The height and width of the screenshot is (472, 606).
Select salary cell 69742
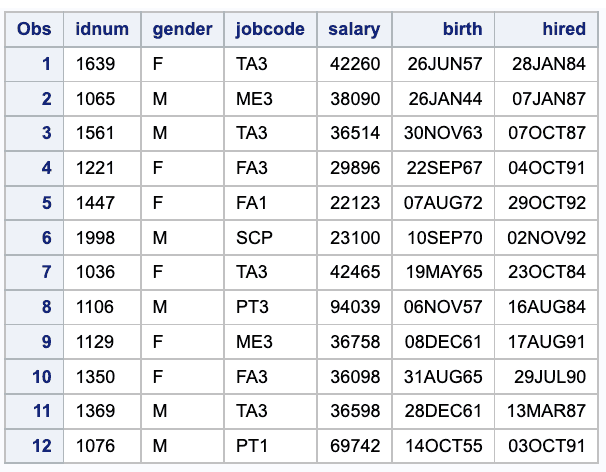coord(354,446)
